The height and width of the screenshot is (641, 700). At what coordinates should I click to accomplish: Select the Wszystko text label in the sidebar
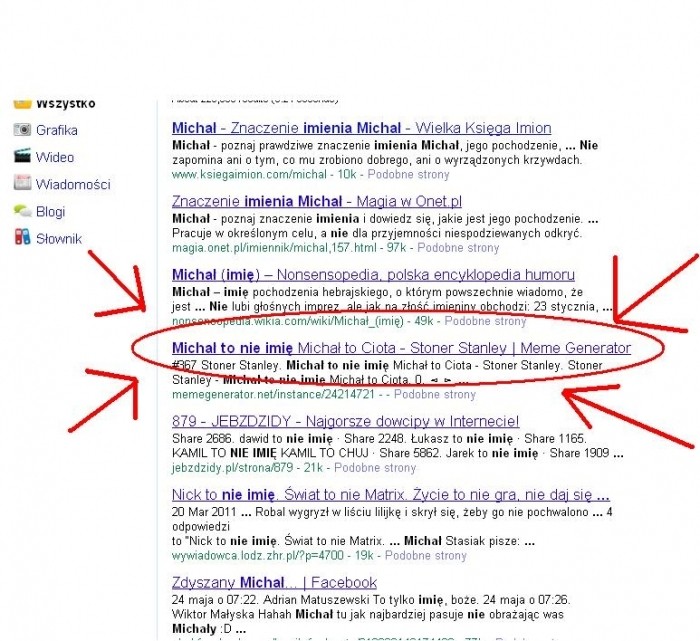click(66, 104)
